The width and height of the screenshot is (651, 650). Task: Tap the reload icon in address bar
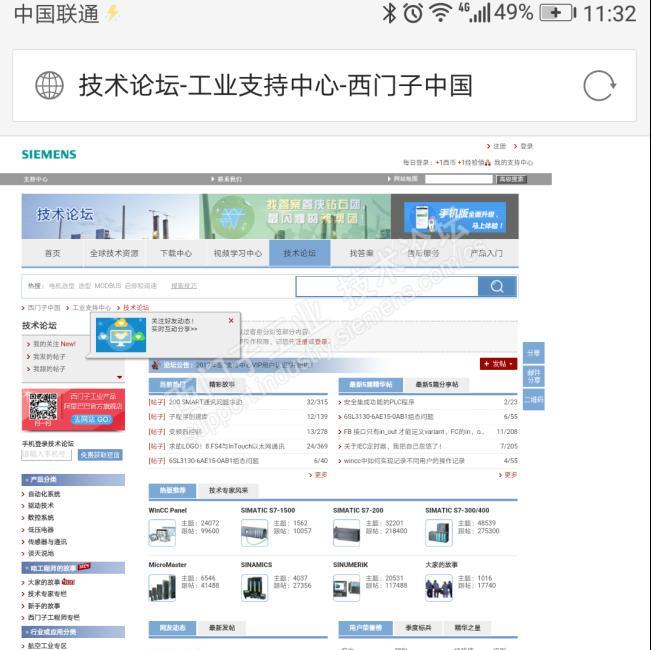600,86
